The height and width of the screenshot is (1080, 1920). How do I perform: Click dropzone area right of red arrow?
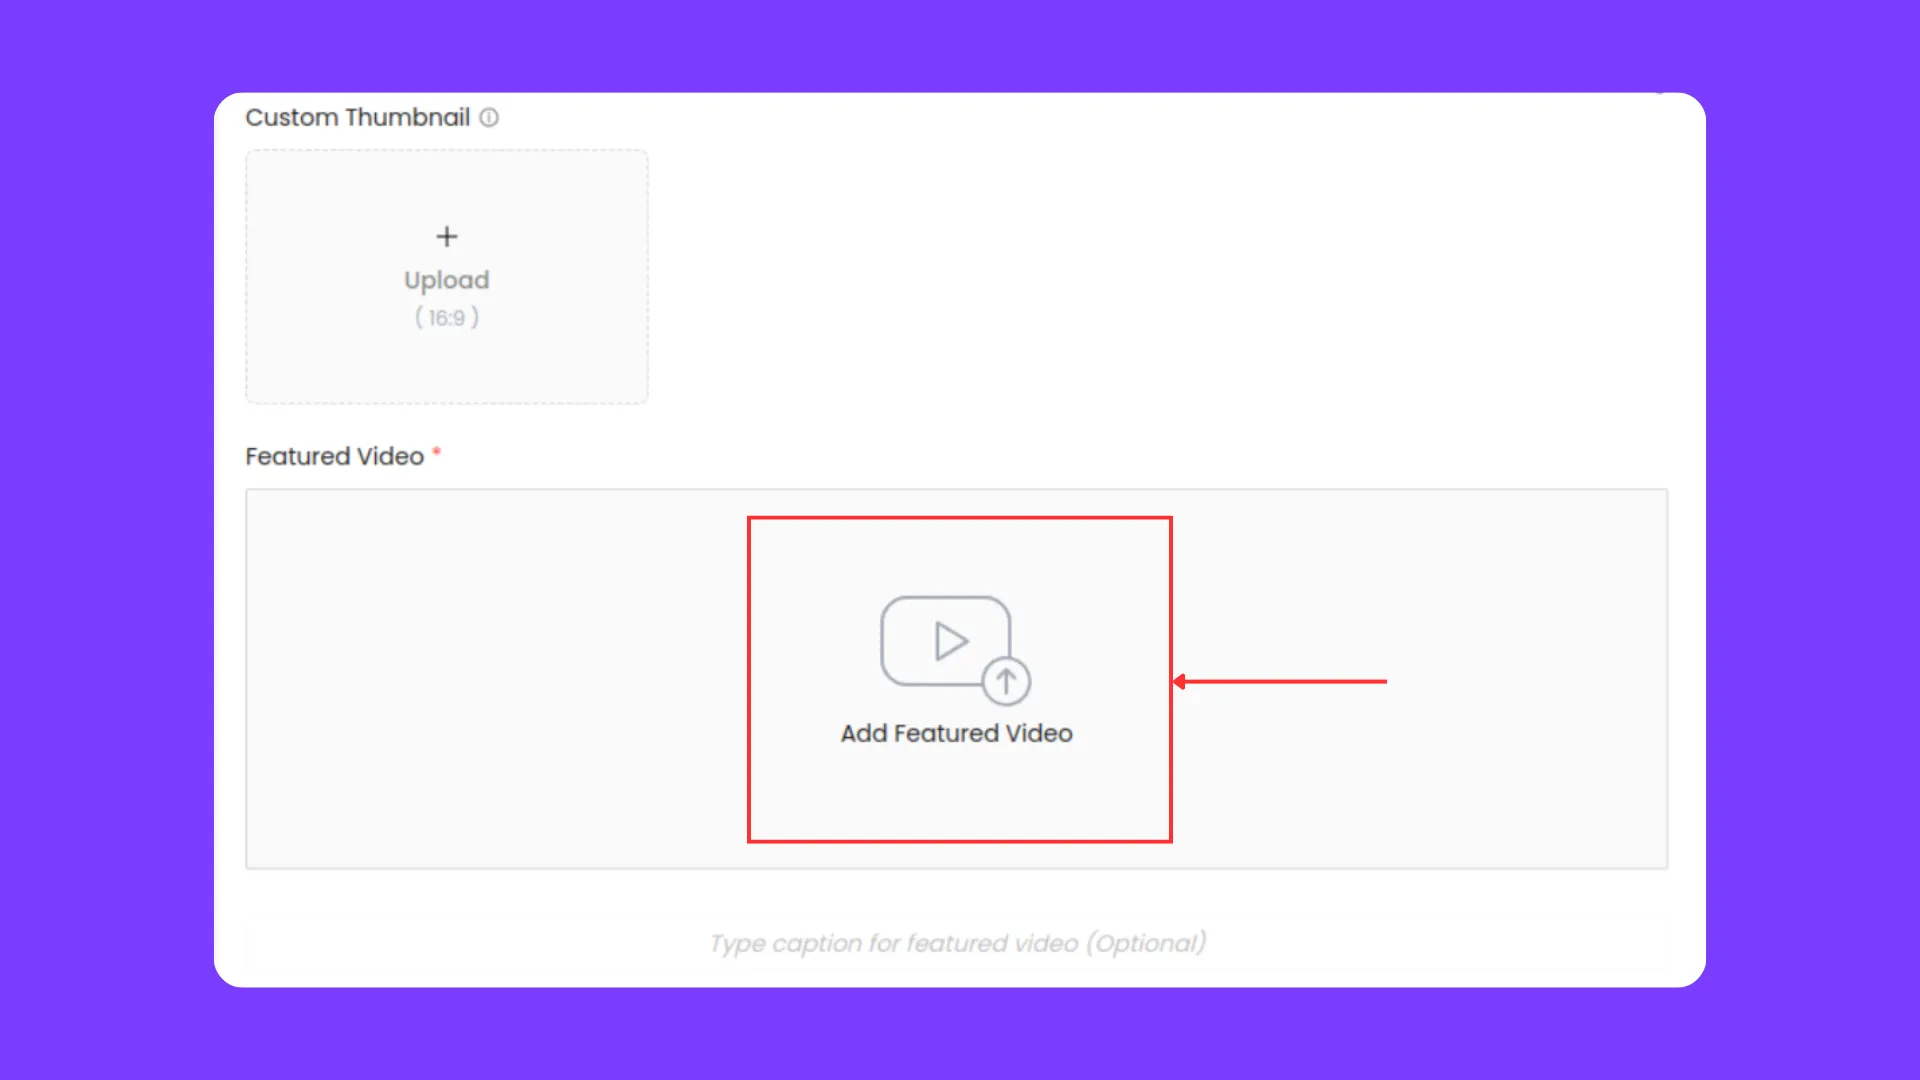1527,679
